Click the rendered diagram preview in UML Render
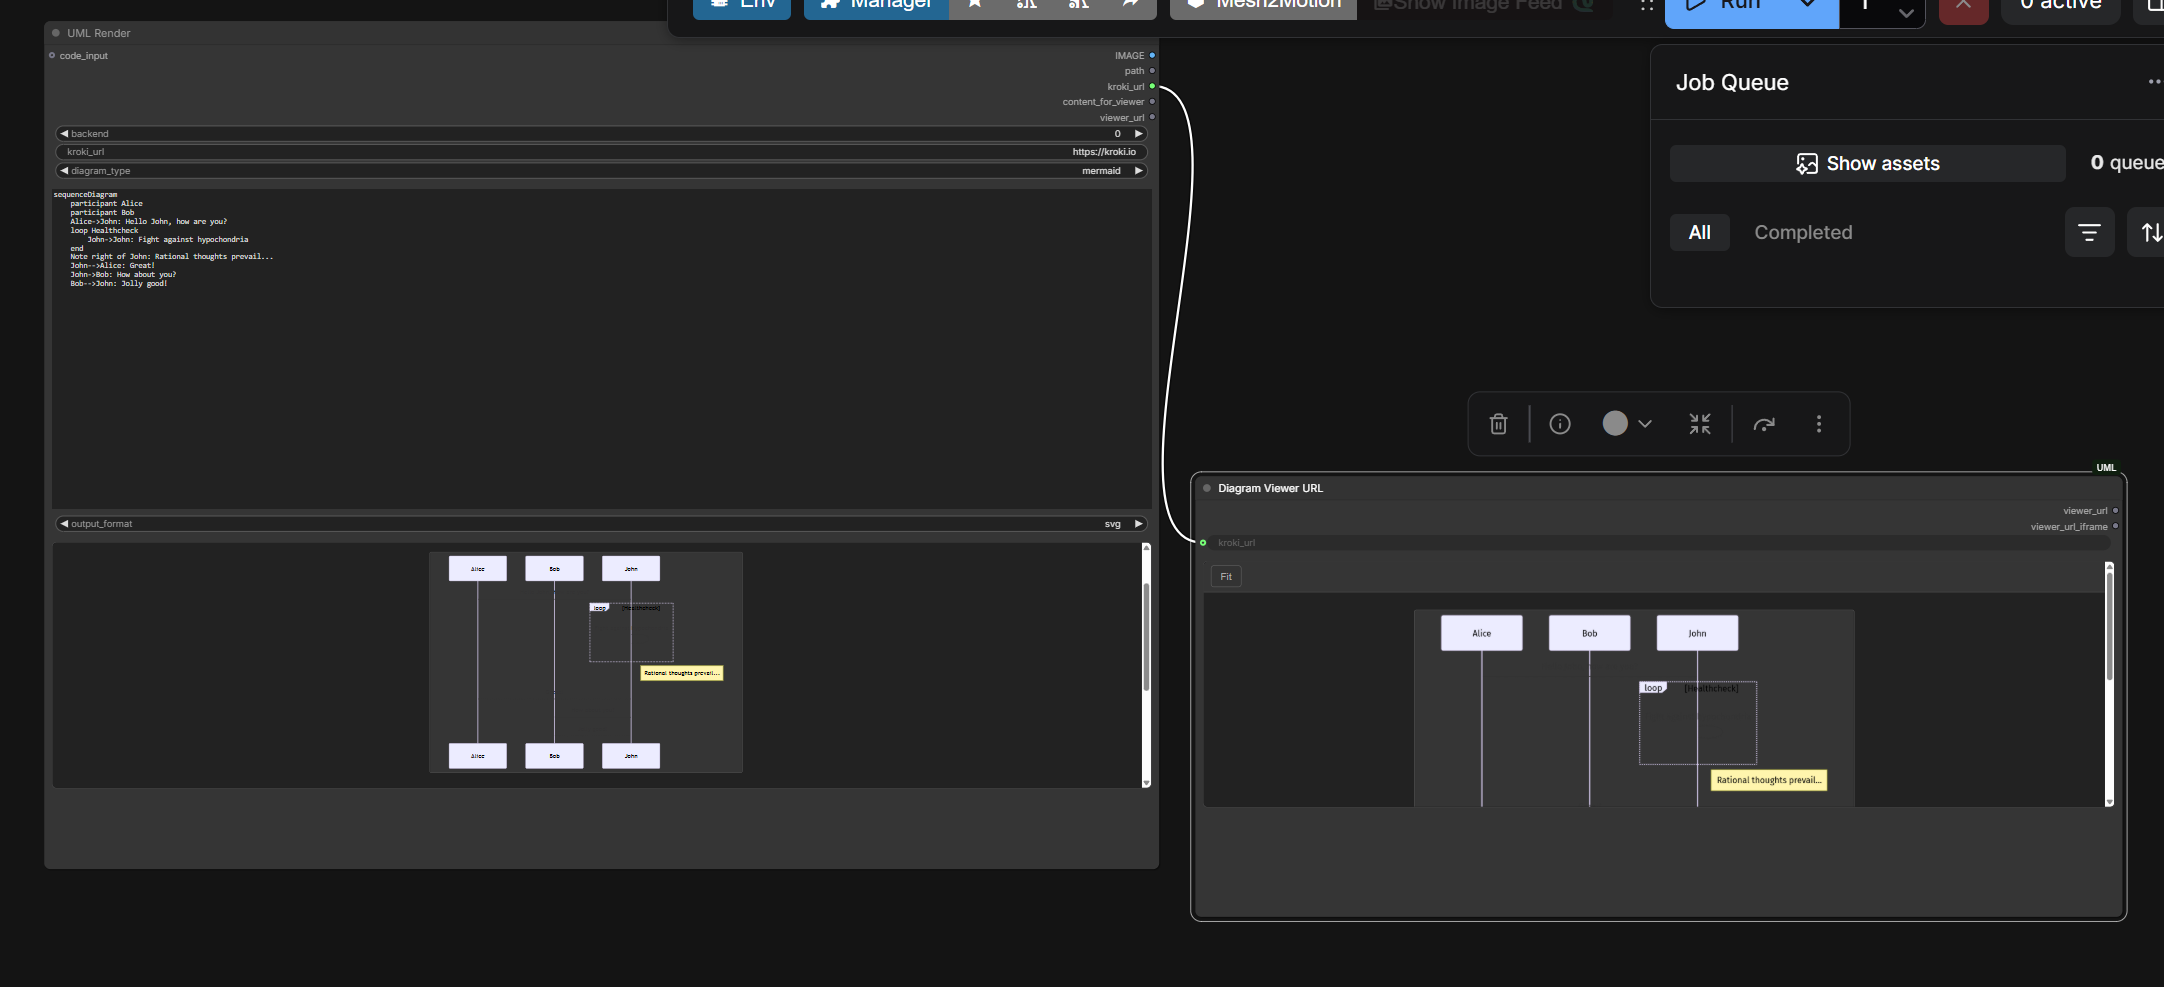Image resolution: width=2164 pixels, height=987 pixels. tap(586, 662)
